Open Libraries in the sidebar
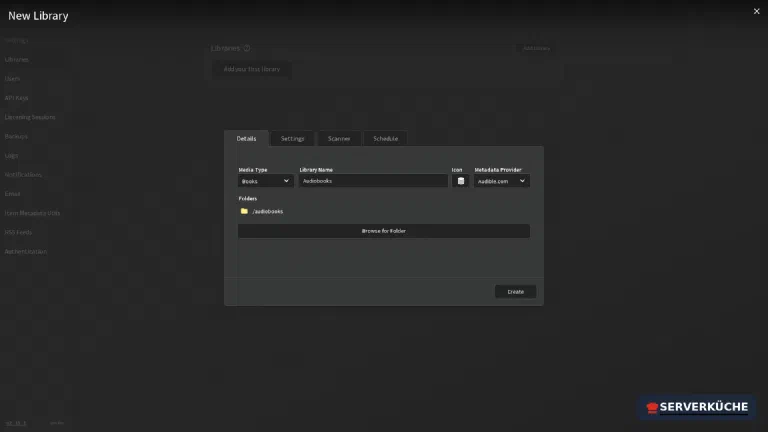The width and height of the screenshot is (768, 432). (x=17, y=60)
